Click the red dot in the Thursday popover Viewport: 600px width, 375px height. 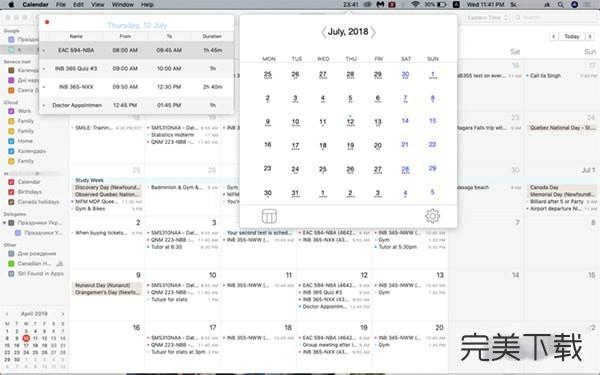click(47, 22)
